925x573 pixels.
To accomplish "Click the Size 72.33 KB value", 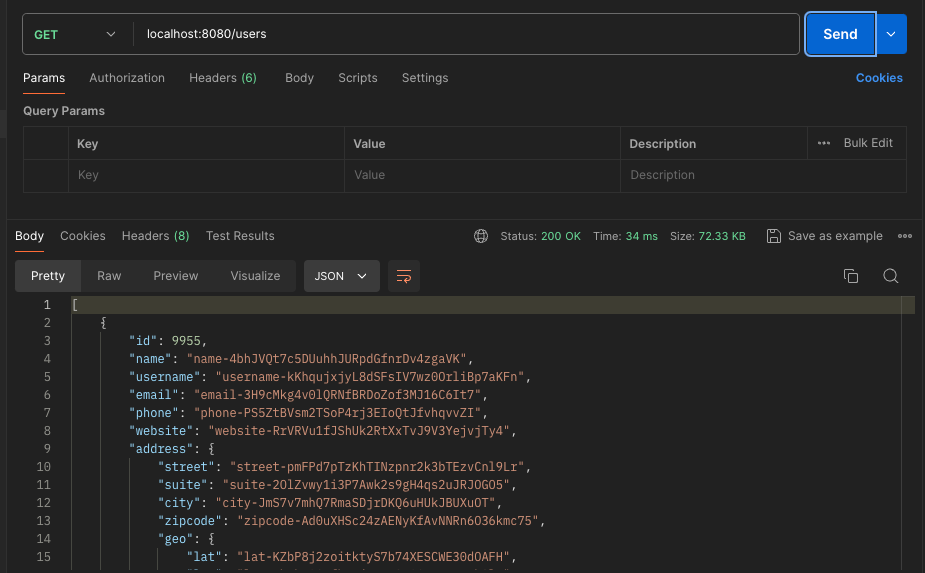I will pos(708,236).
